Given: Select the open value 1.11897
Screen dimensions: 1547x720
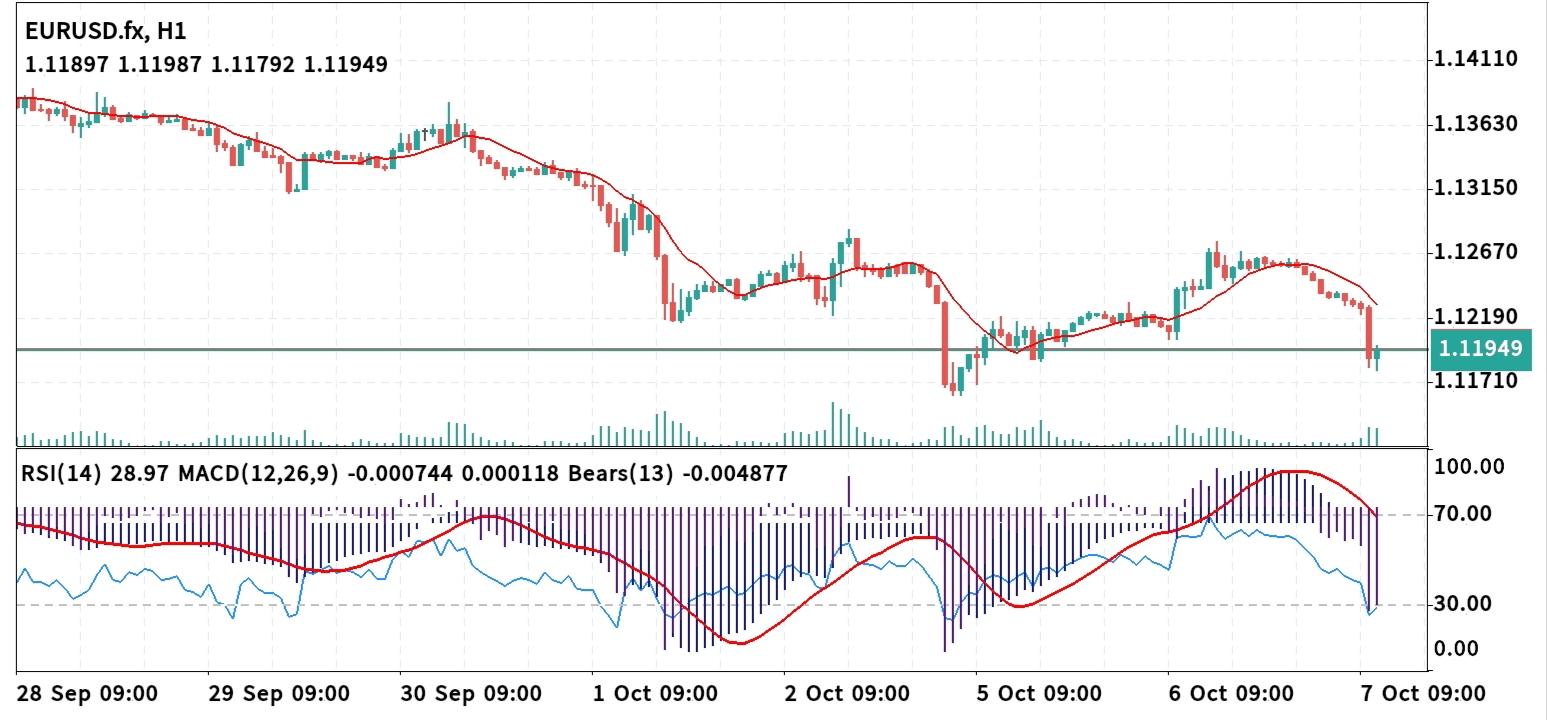Looking at the screenshot, I should (x=68, y=64).
